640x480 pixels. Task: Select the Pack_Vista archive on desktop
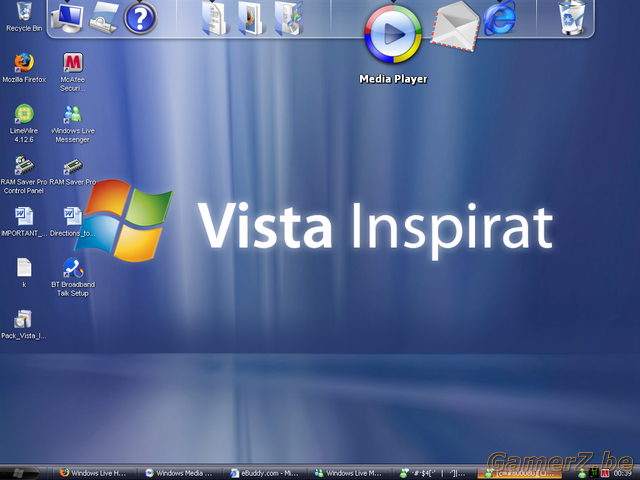point(24,324)
